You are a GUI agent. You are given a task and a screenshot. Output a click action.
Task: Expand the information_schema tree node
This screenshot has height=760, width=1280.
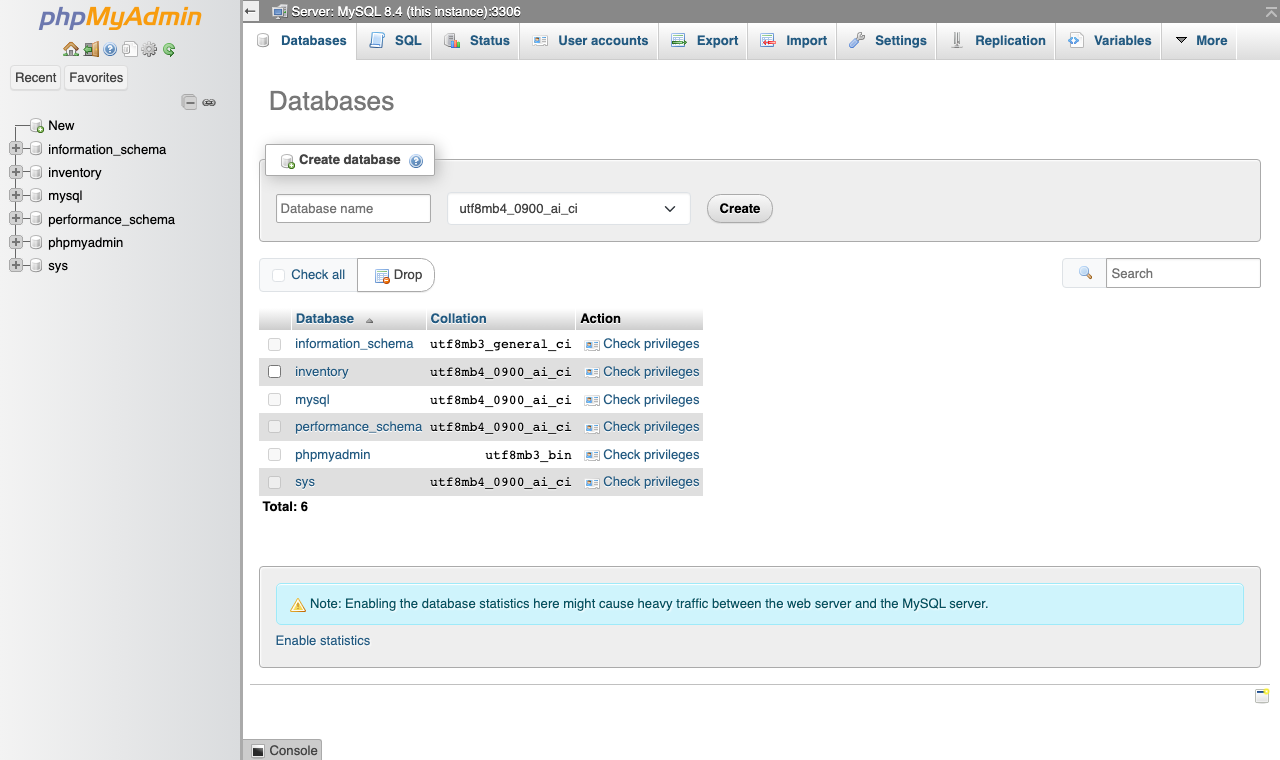click(15, 149)
